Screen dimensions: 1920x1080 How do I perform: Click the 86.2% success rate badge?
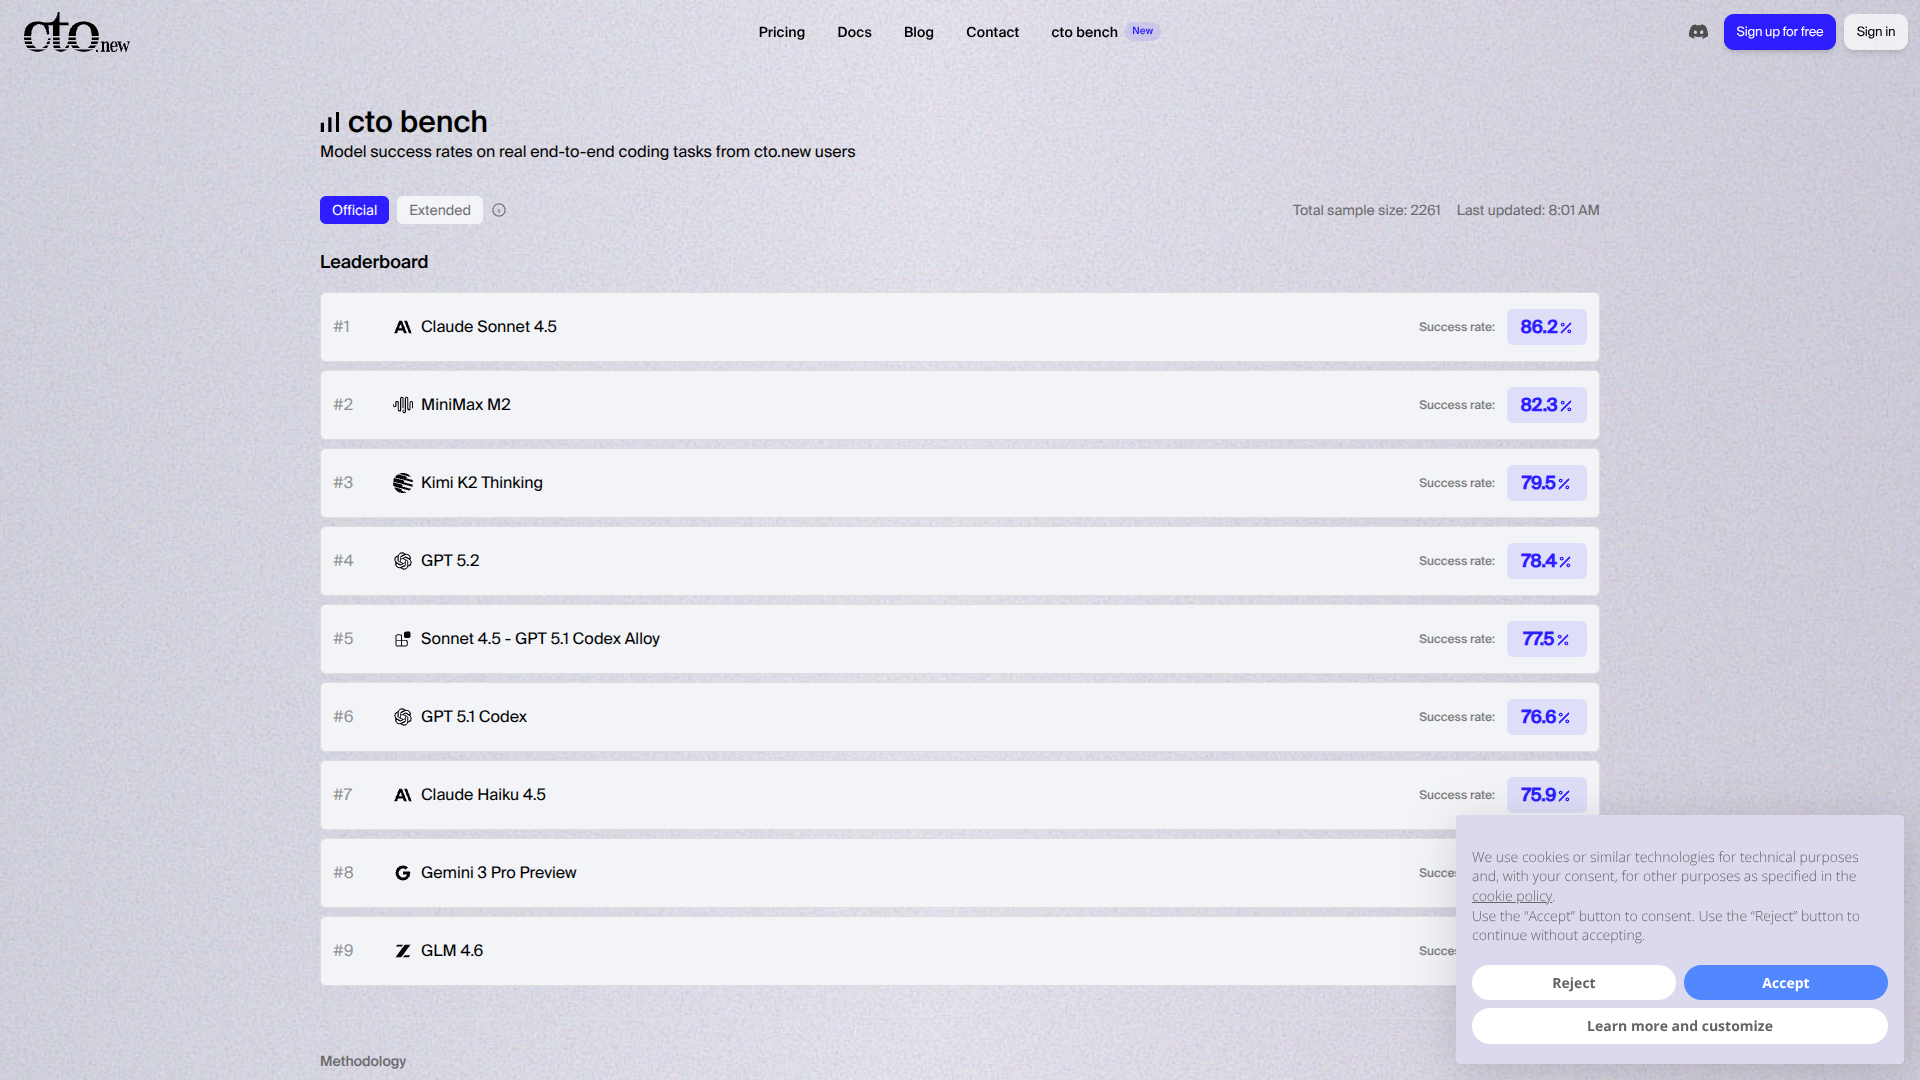click(x=1546, y=327)
